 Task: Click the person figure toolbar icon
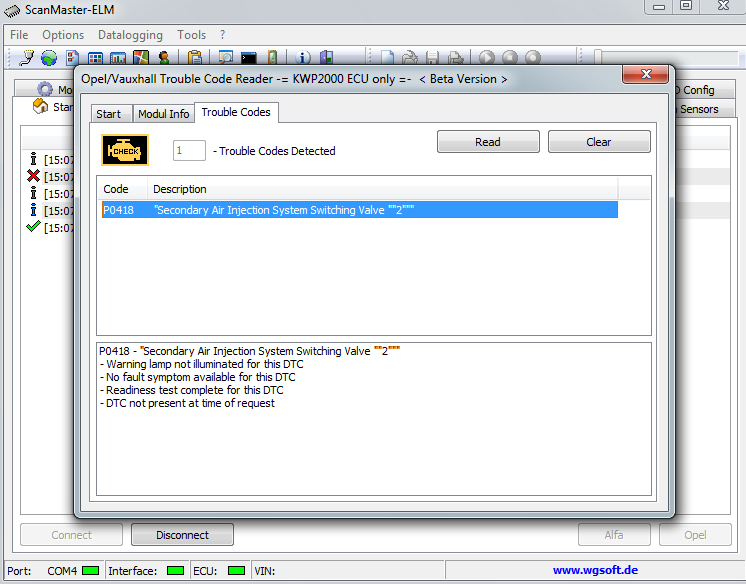(164, 58)
